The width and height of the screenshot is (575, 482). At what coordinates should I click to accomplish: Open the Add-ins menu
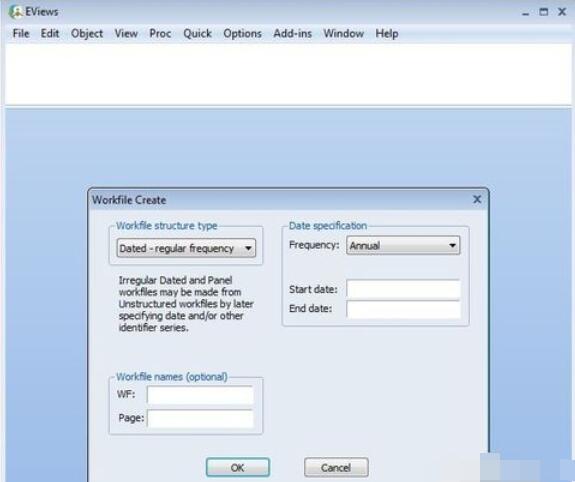pyautogui.click(x=292, y=33)
